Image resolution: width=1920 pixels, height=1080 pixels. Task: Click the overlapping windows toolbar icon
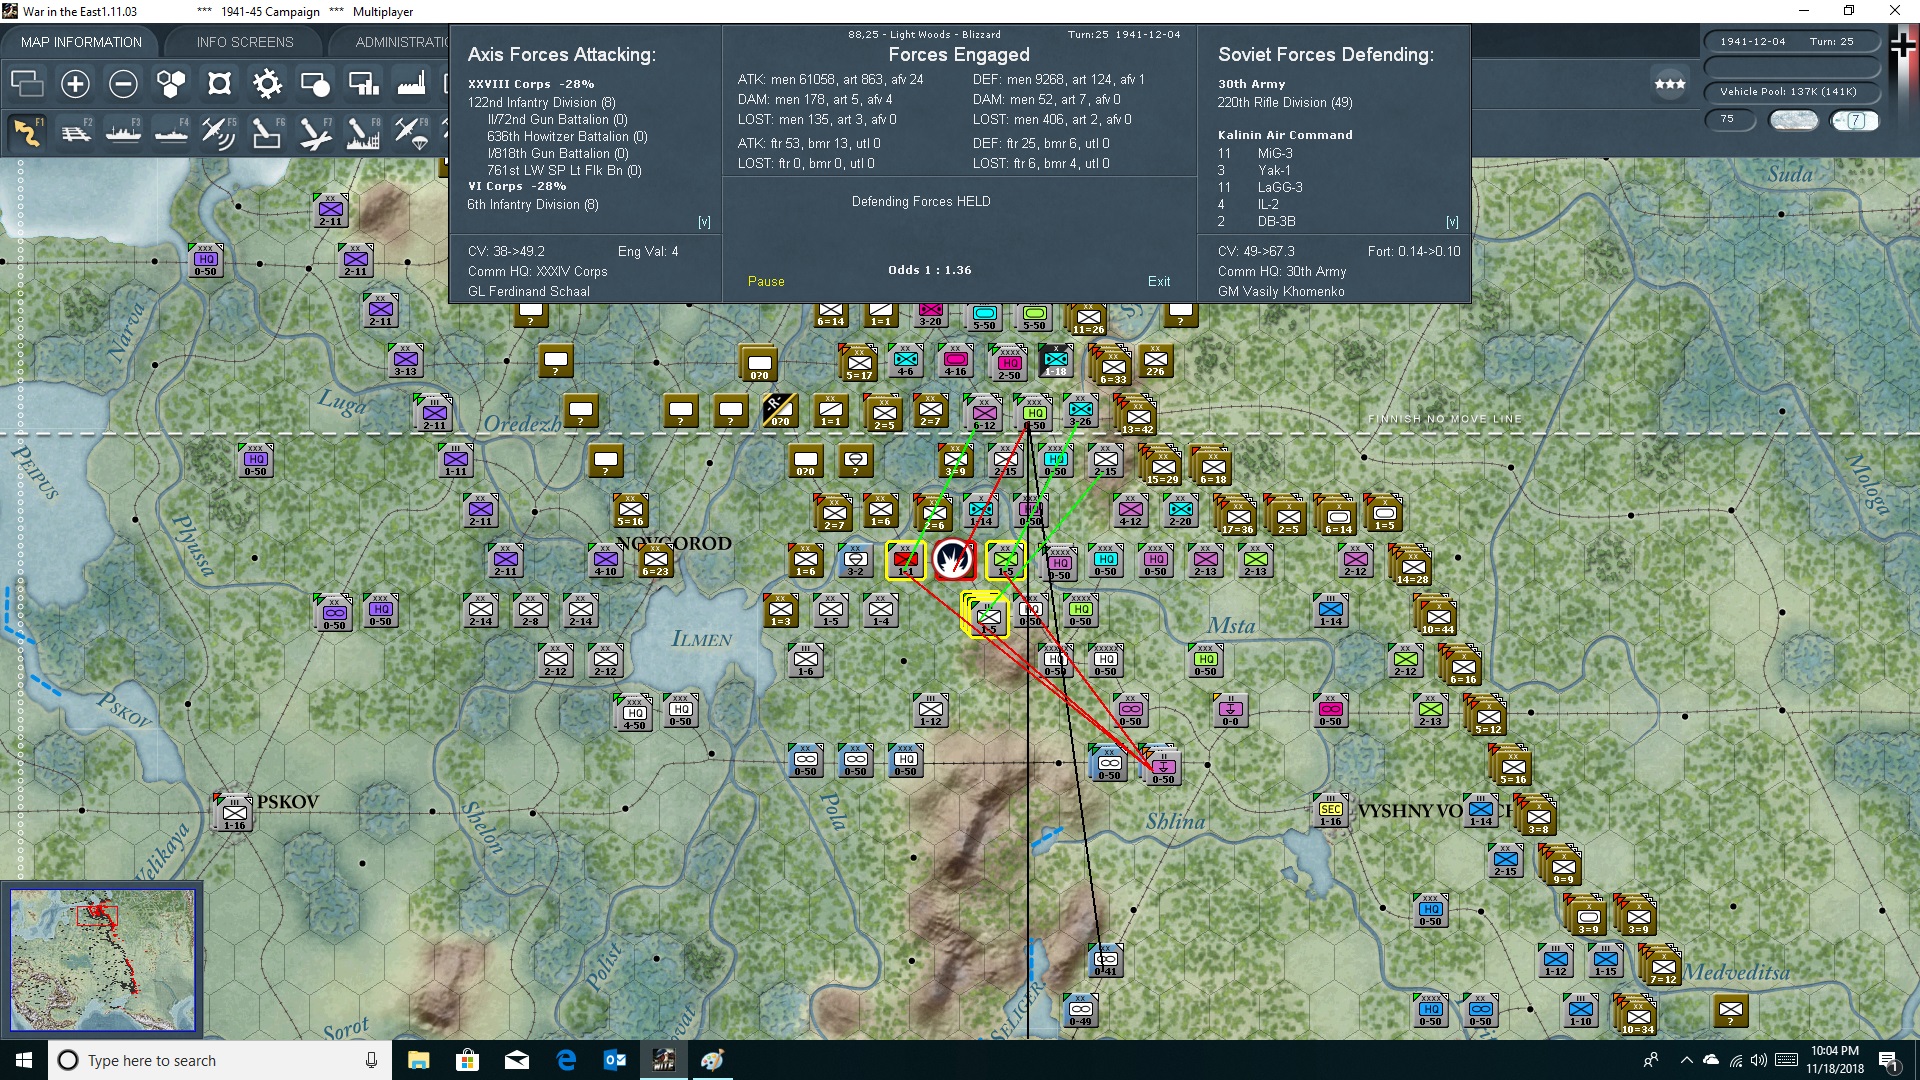tap(27, 84)
